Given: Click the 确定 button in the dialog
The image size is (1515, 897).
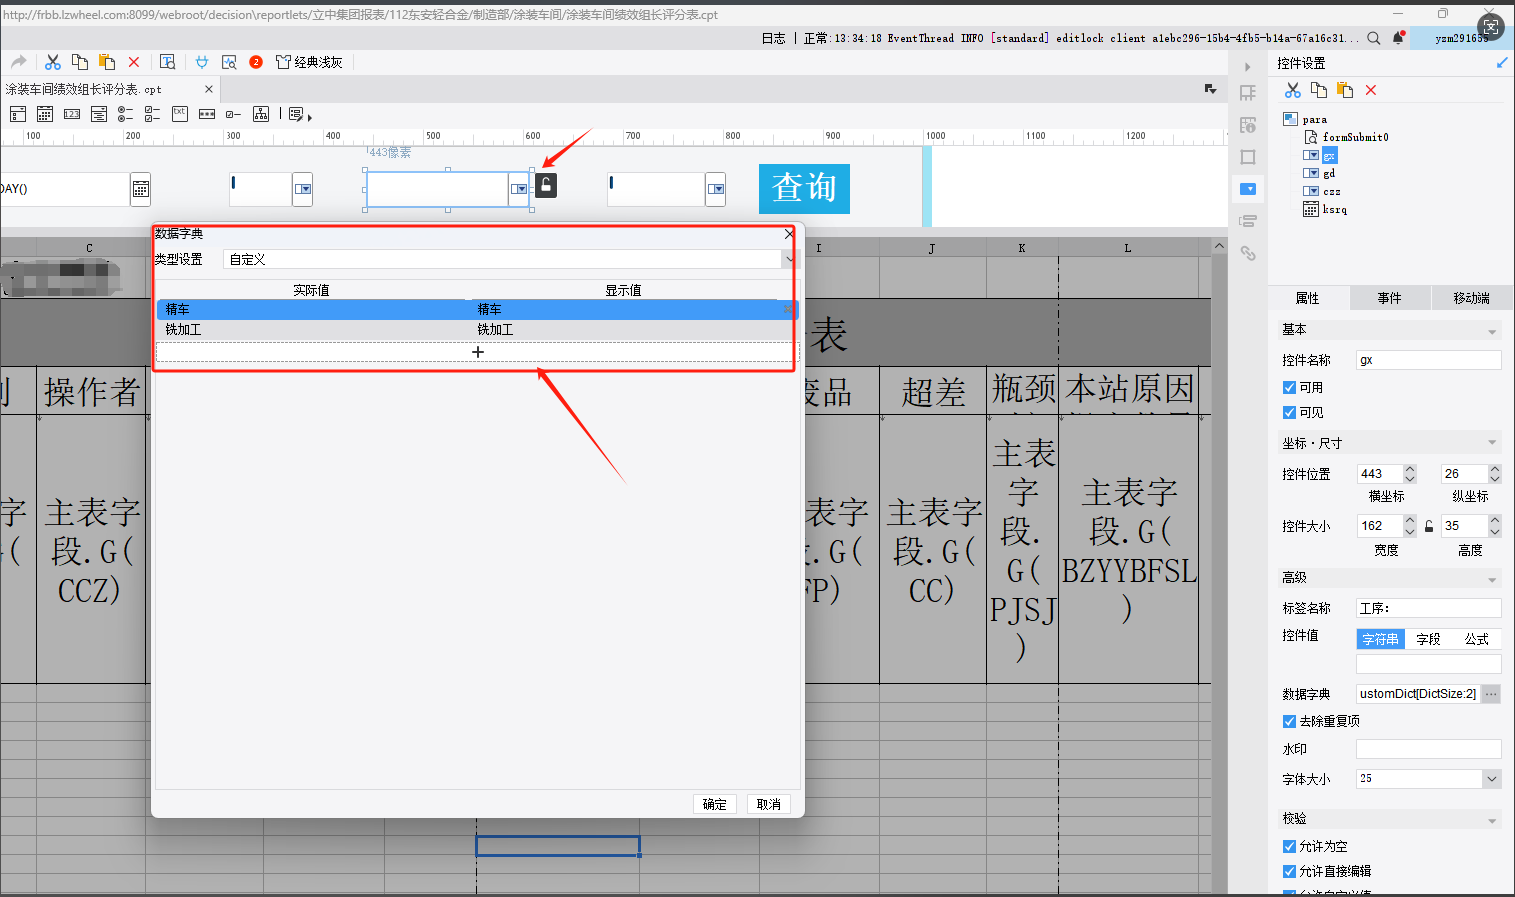Looking at the screenshot, I should click(x=715, y=804).
